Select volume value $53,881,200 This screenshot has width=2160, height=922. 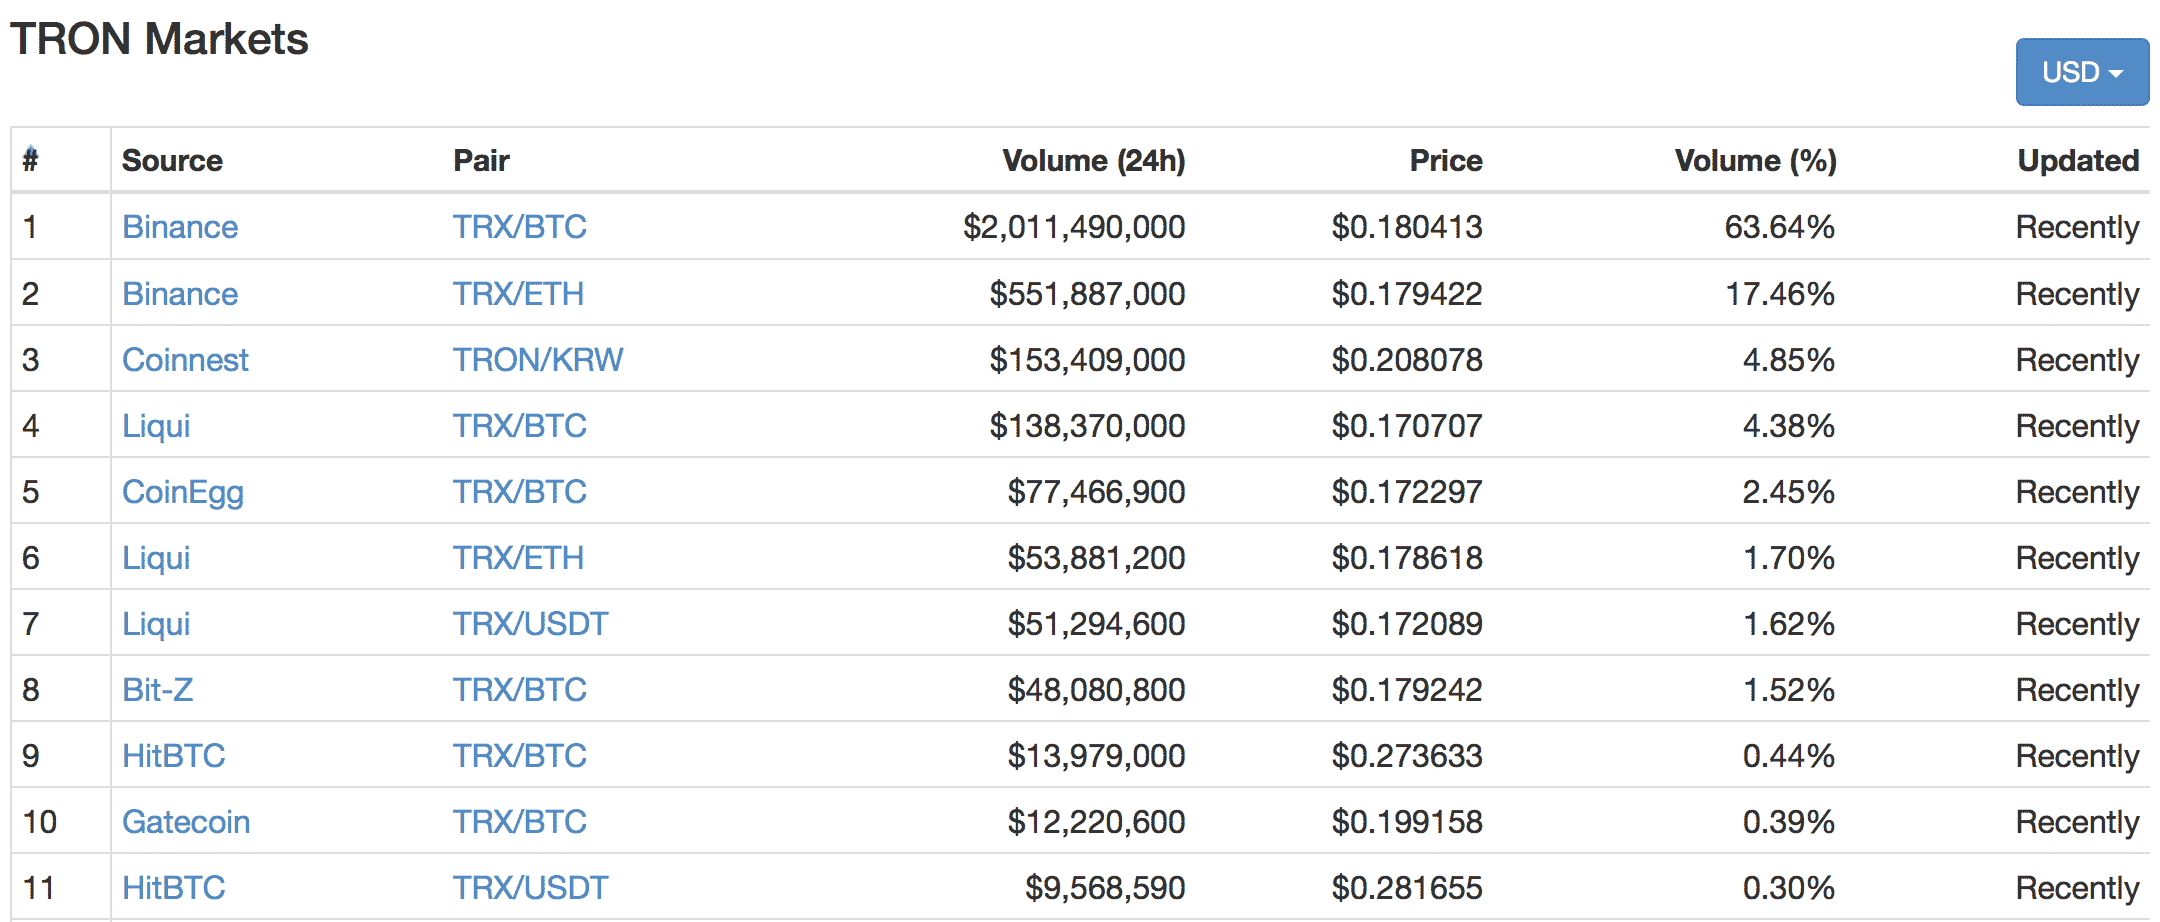click(1096, 558)
